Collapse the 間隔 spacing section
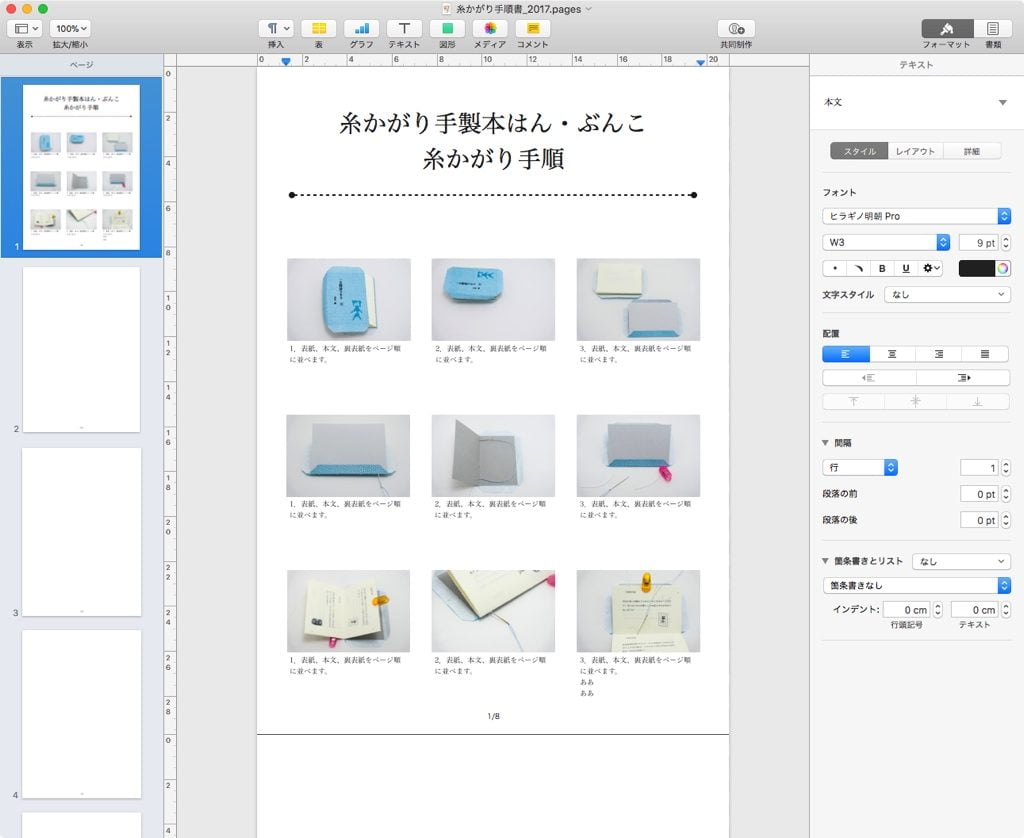The image size is (1024, 838). (825, 443)
